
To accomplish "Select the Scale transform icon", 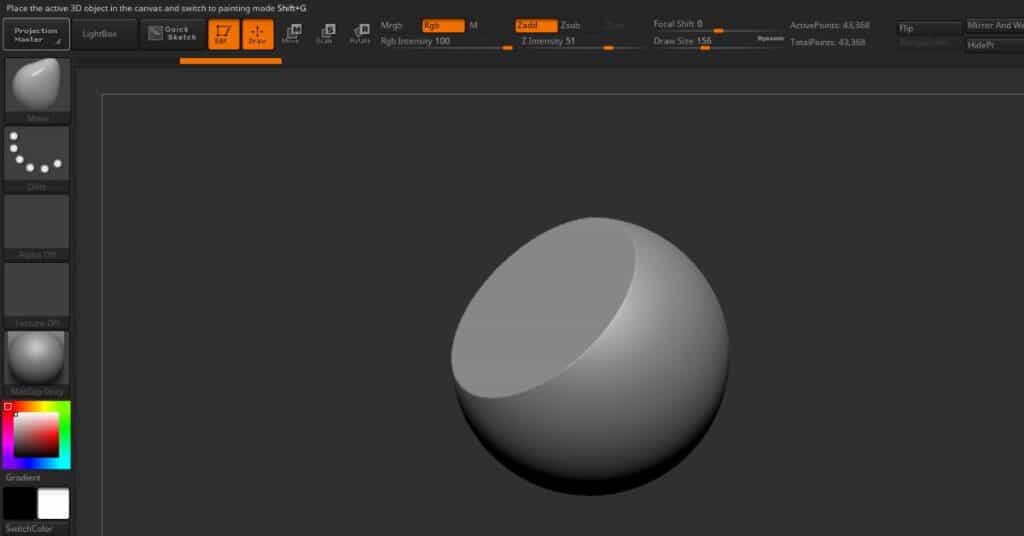I will coord(325,34).
